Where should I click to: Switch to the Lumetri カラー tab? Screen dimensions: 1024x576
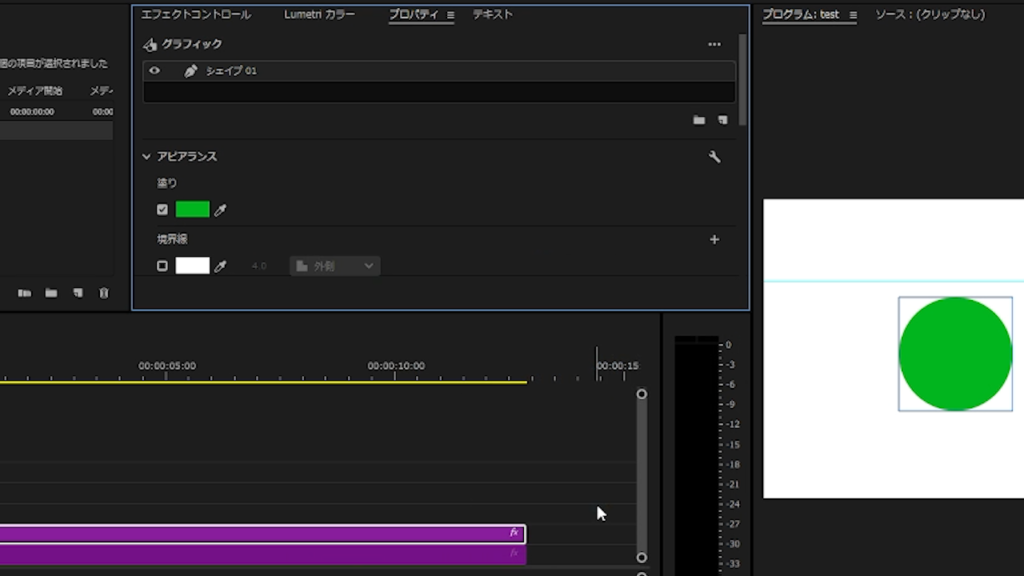coord(319,14)
